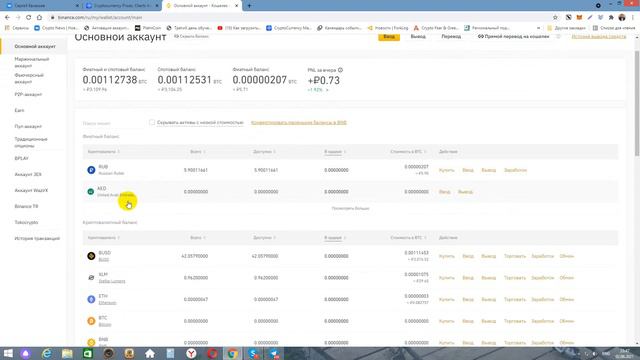Click the top Перевод transfer button
Viewport: 640px width, 360px height.
point(451,37)
